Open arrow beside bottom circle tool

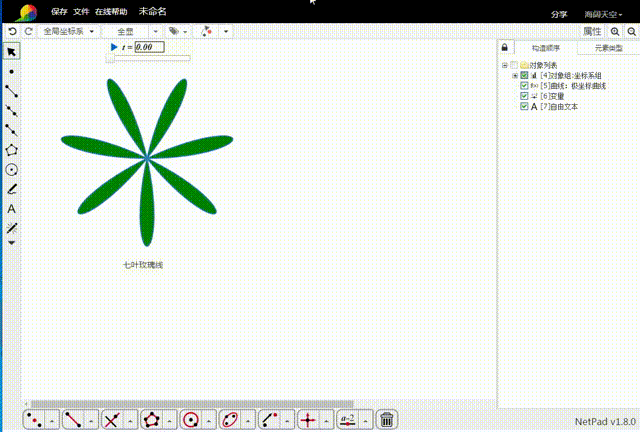click(x=209, y=420)
